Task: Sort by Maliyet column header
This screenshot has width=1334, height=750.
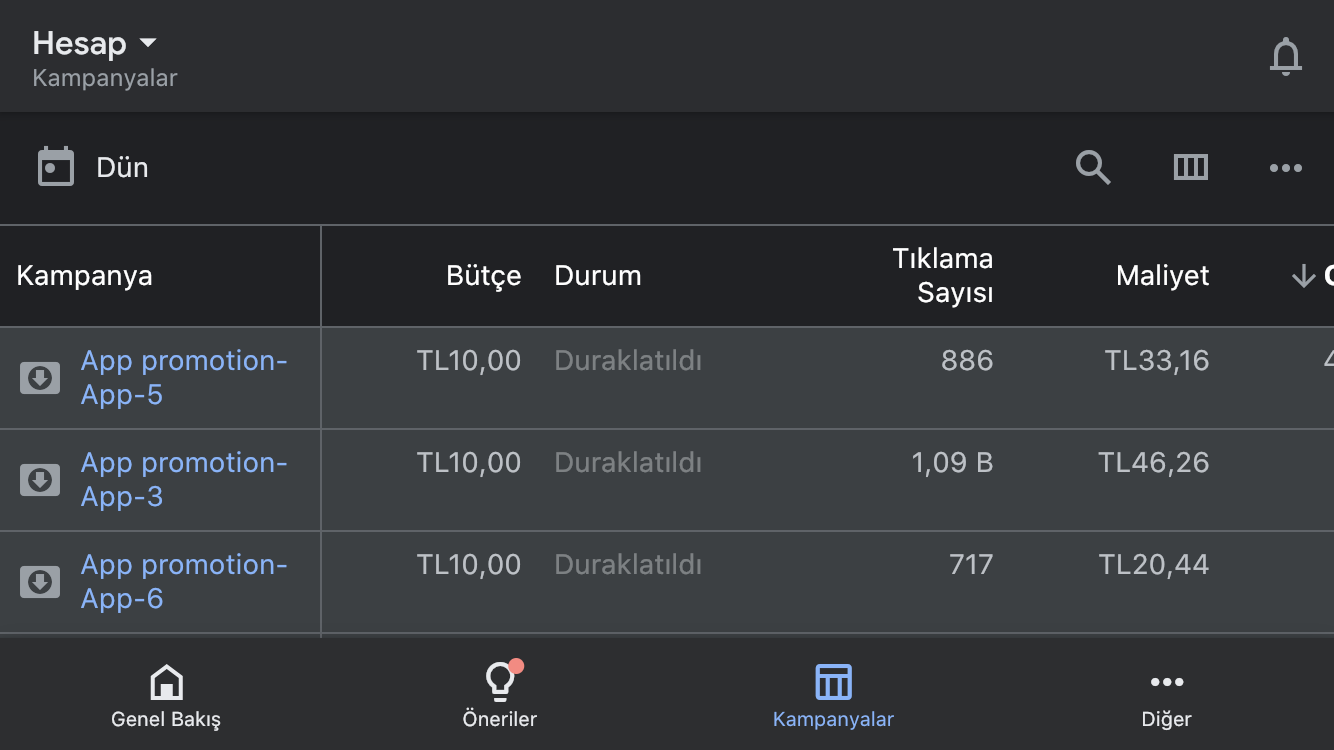Action: tap(1162, 276)
